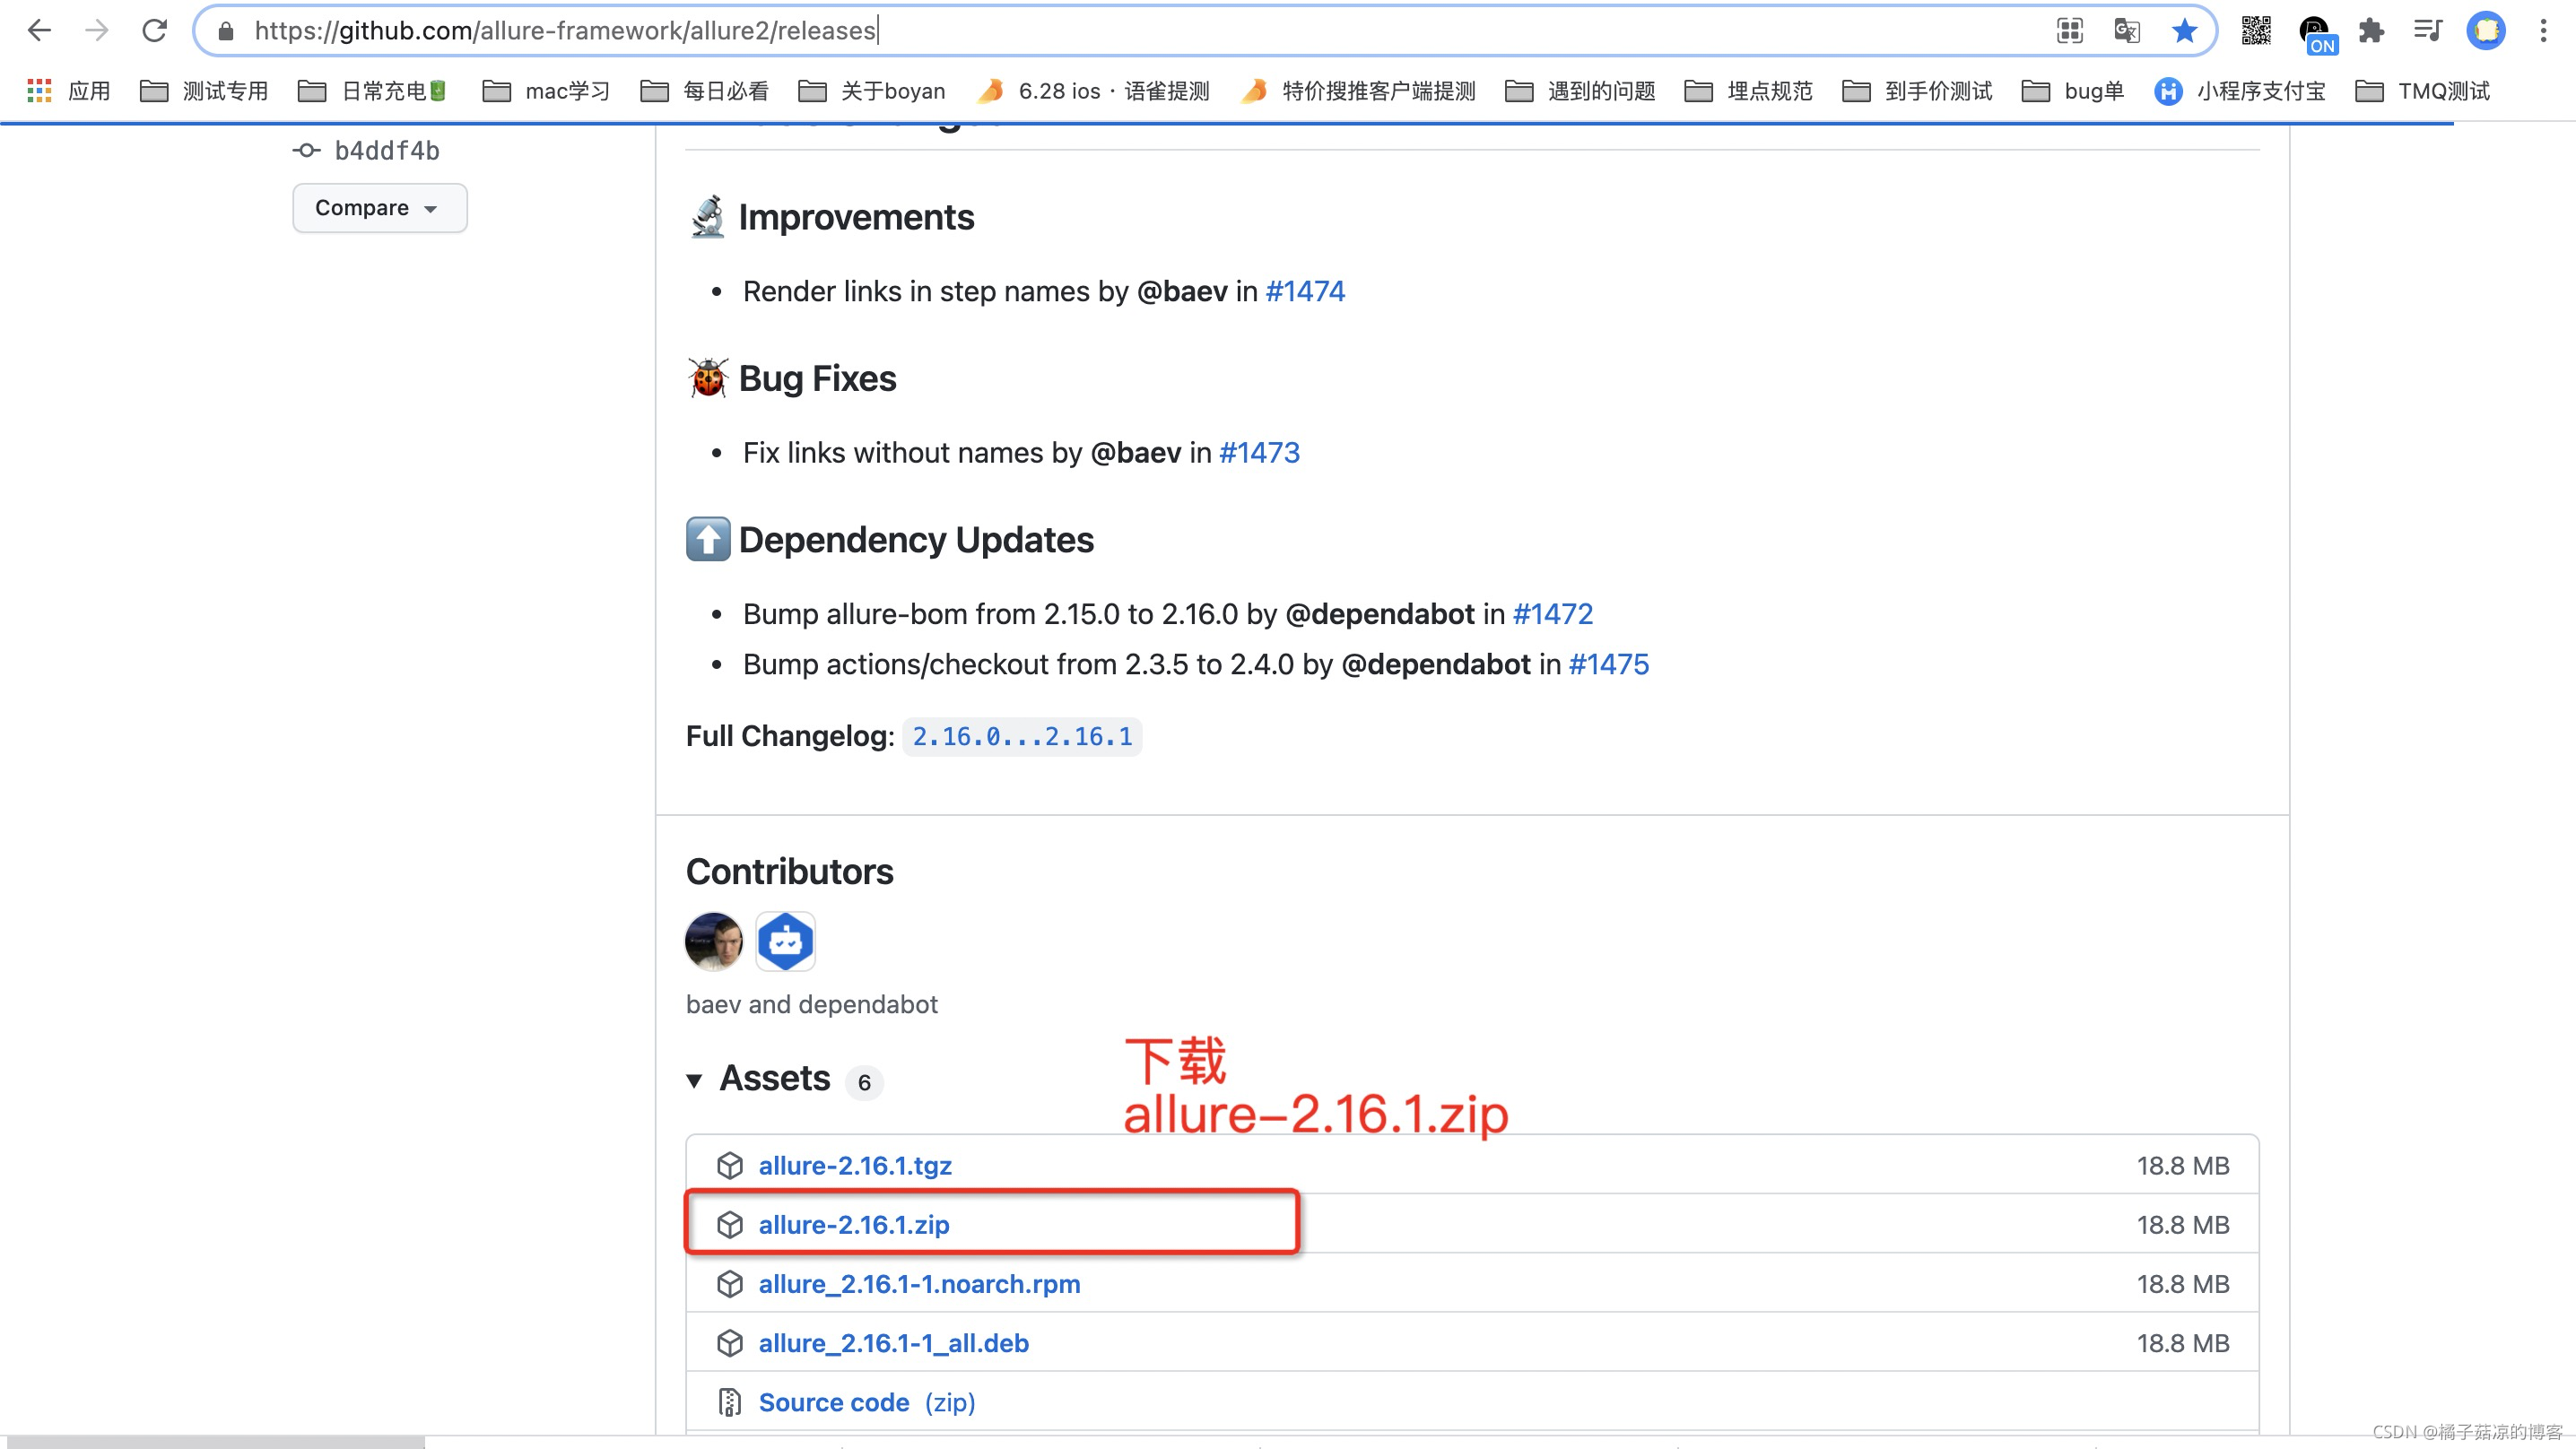Reload the GitHub releases page
Screen dimensions: 2576x1449
point(154,30)
